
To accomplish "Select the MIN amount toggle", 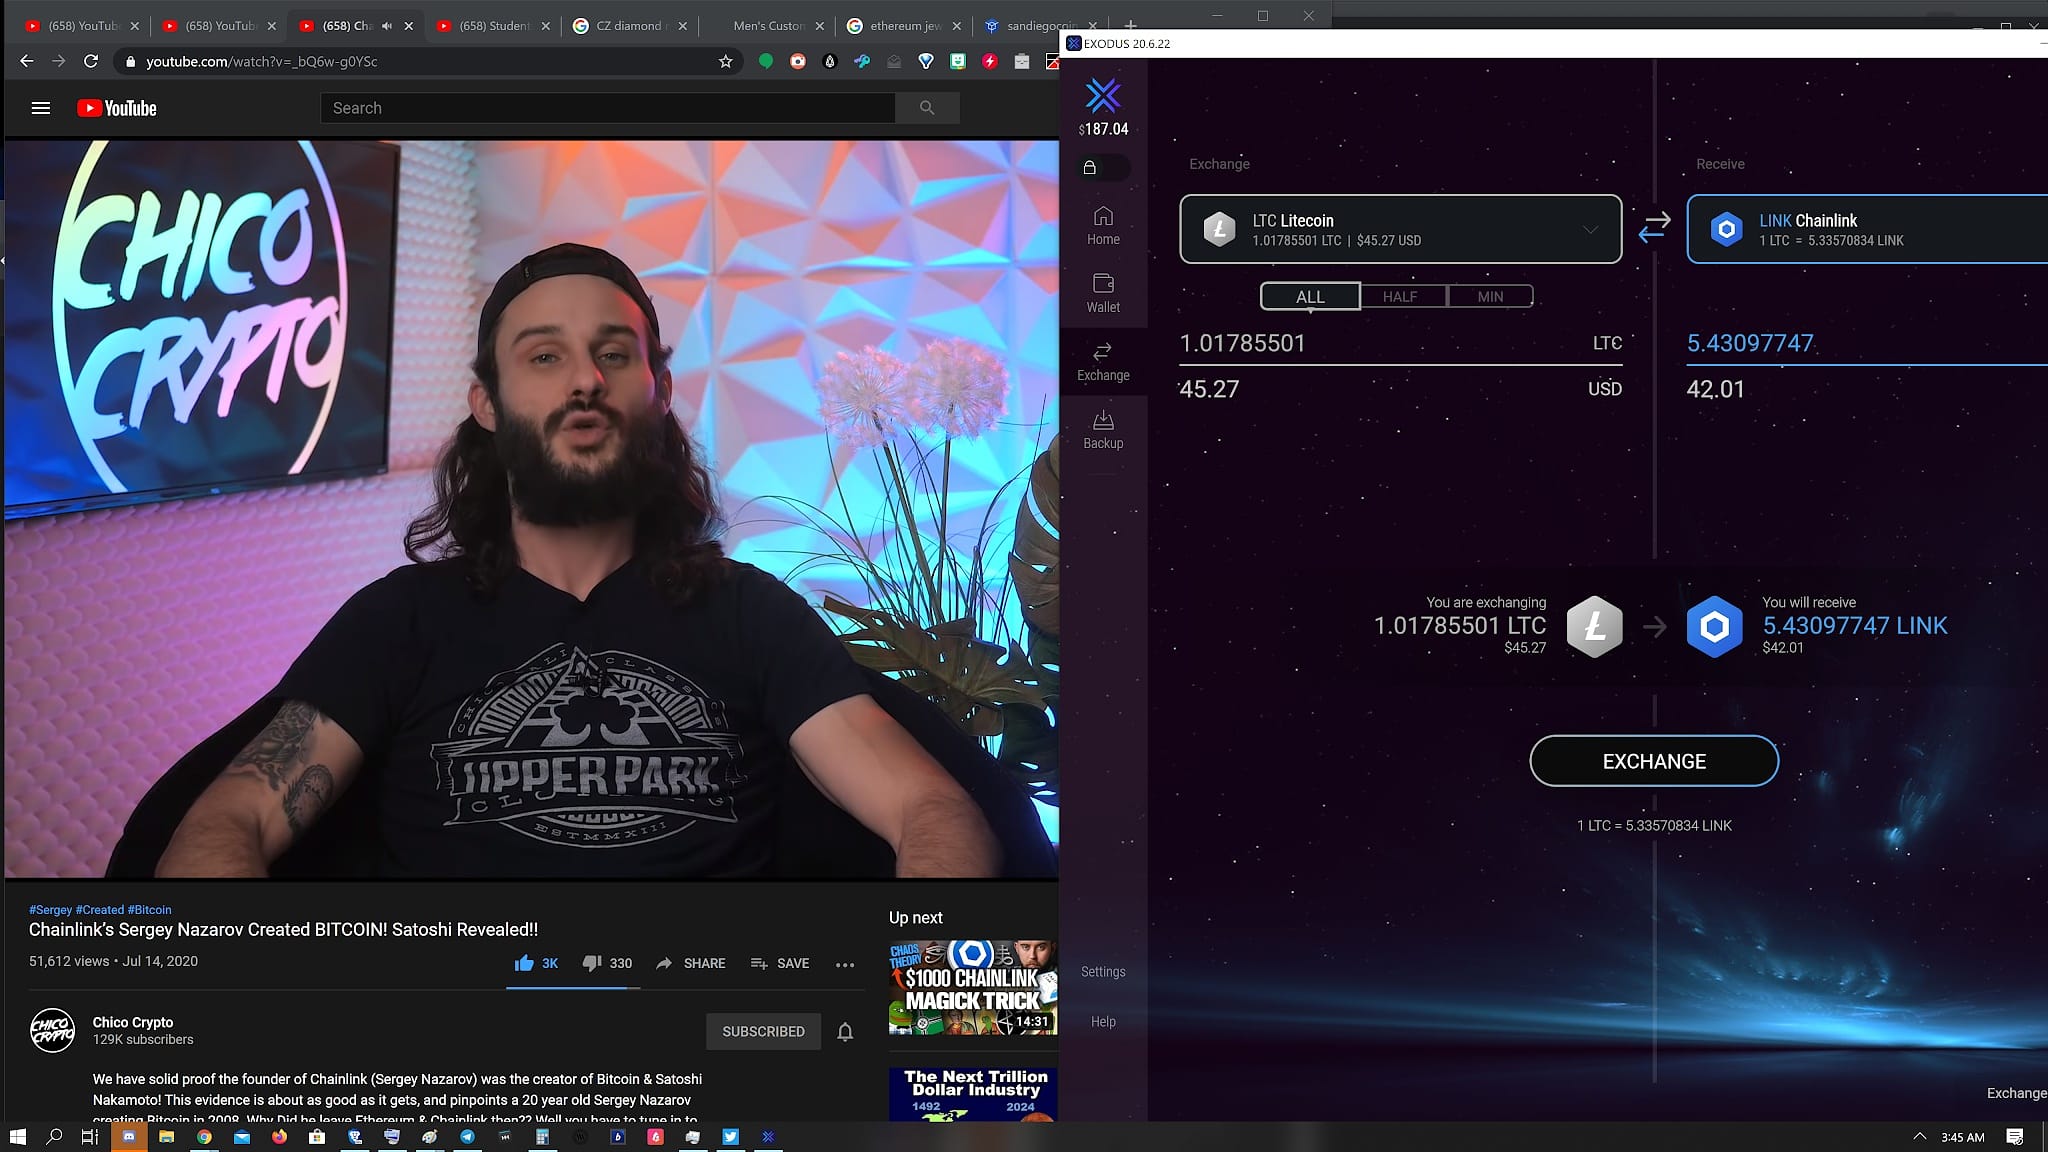I will 1488,295.
